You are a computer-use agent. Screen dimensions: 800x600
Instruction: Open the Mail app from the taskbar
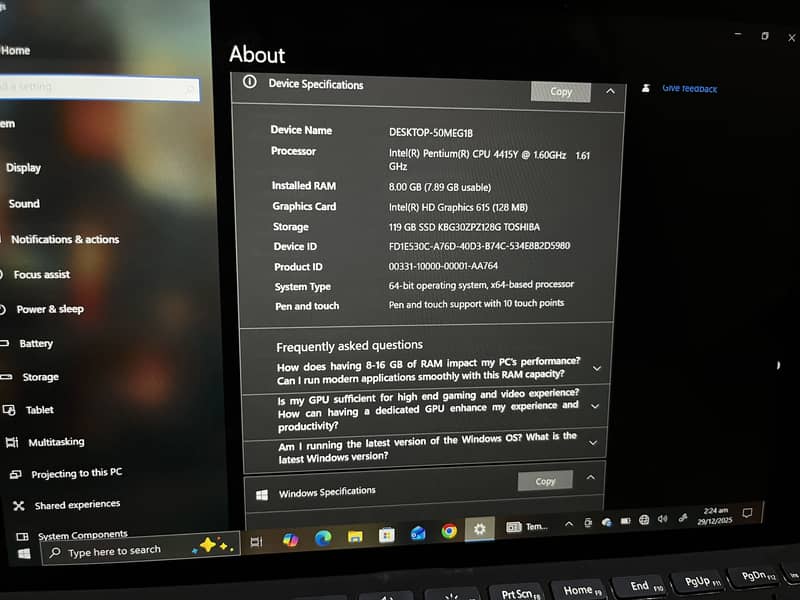point(418,532)
